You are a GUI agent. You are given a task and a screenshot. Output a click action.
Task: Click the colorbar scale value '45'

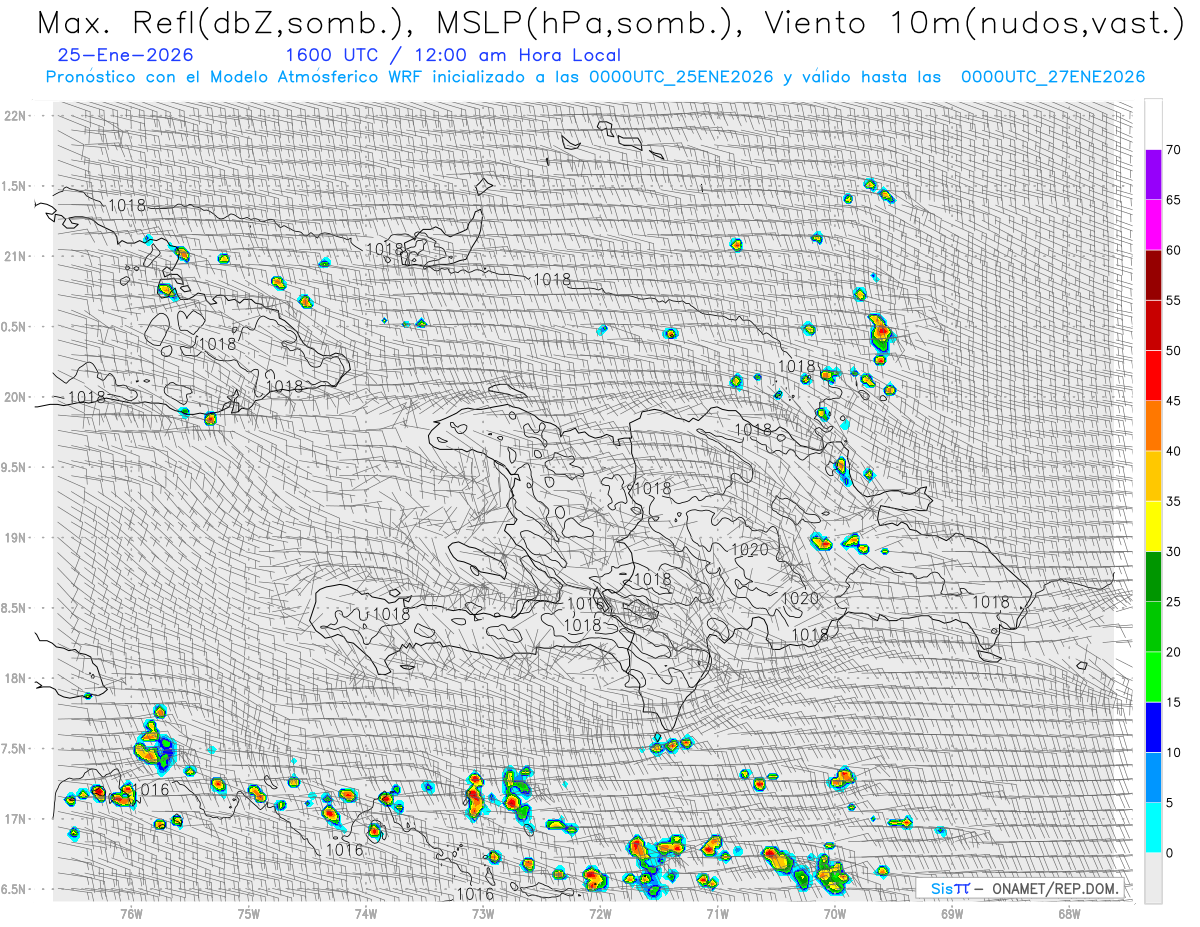[x=1174, y=401]
